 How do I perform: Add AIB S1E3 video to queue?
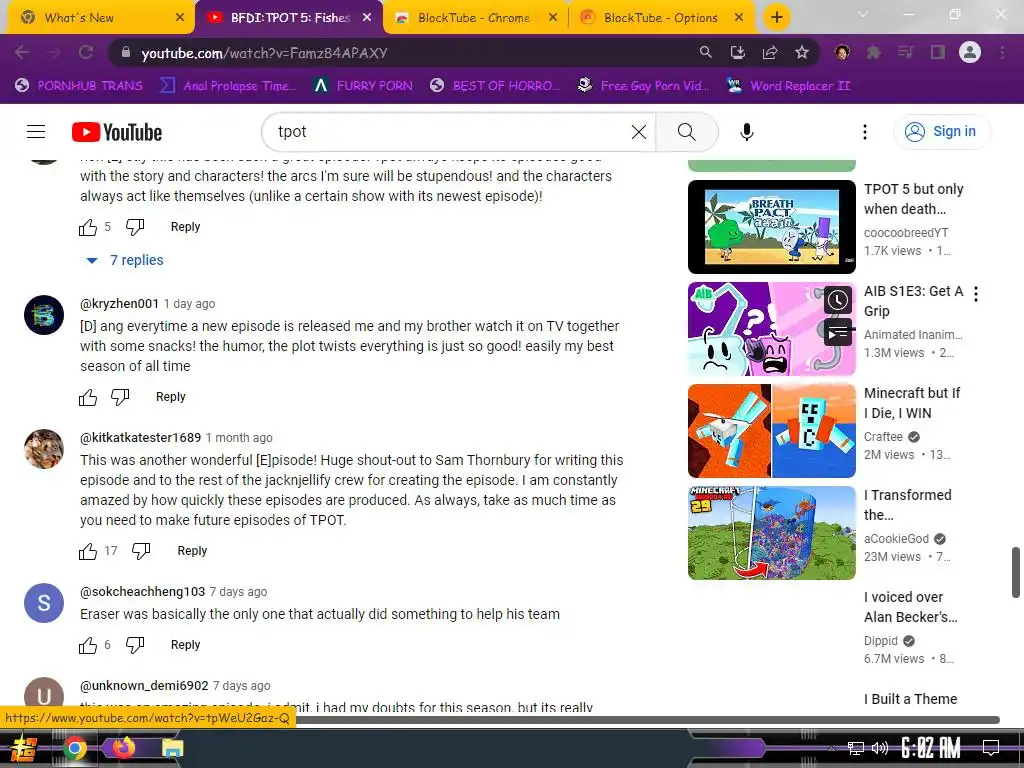[838, 333]
